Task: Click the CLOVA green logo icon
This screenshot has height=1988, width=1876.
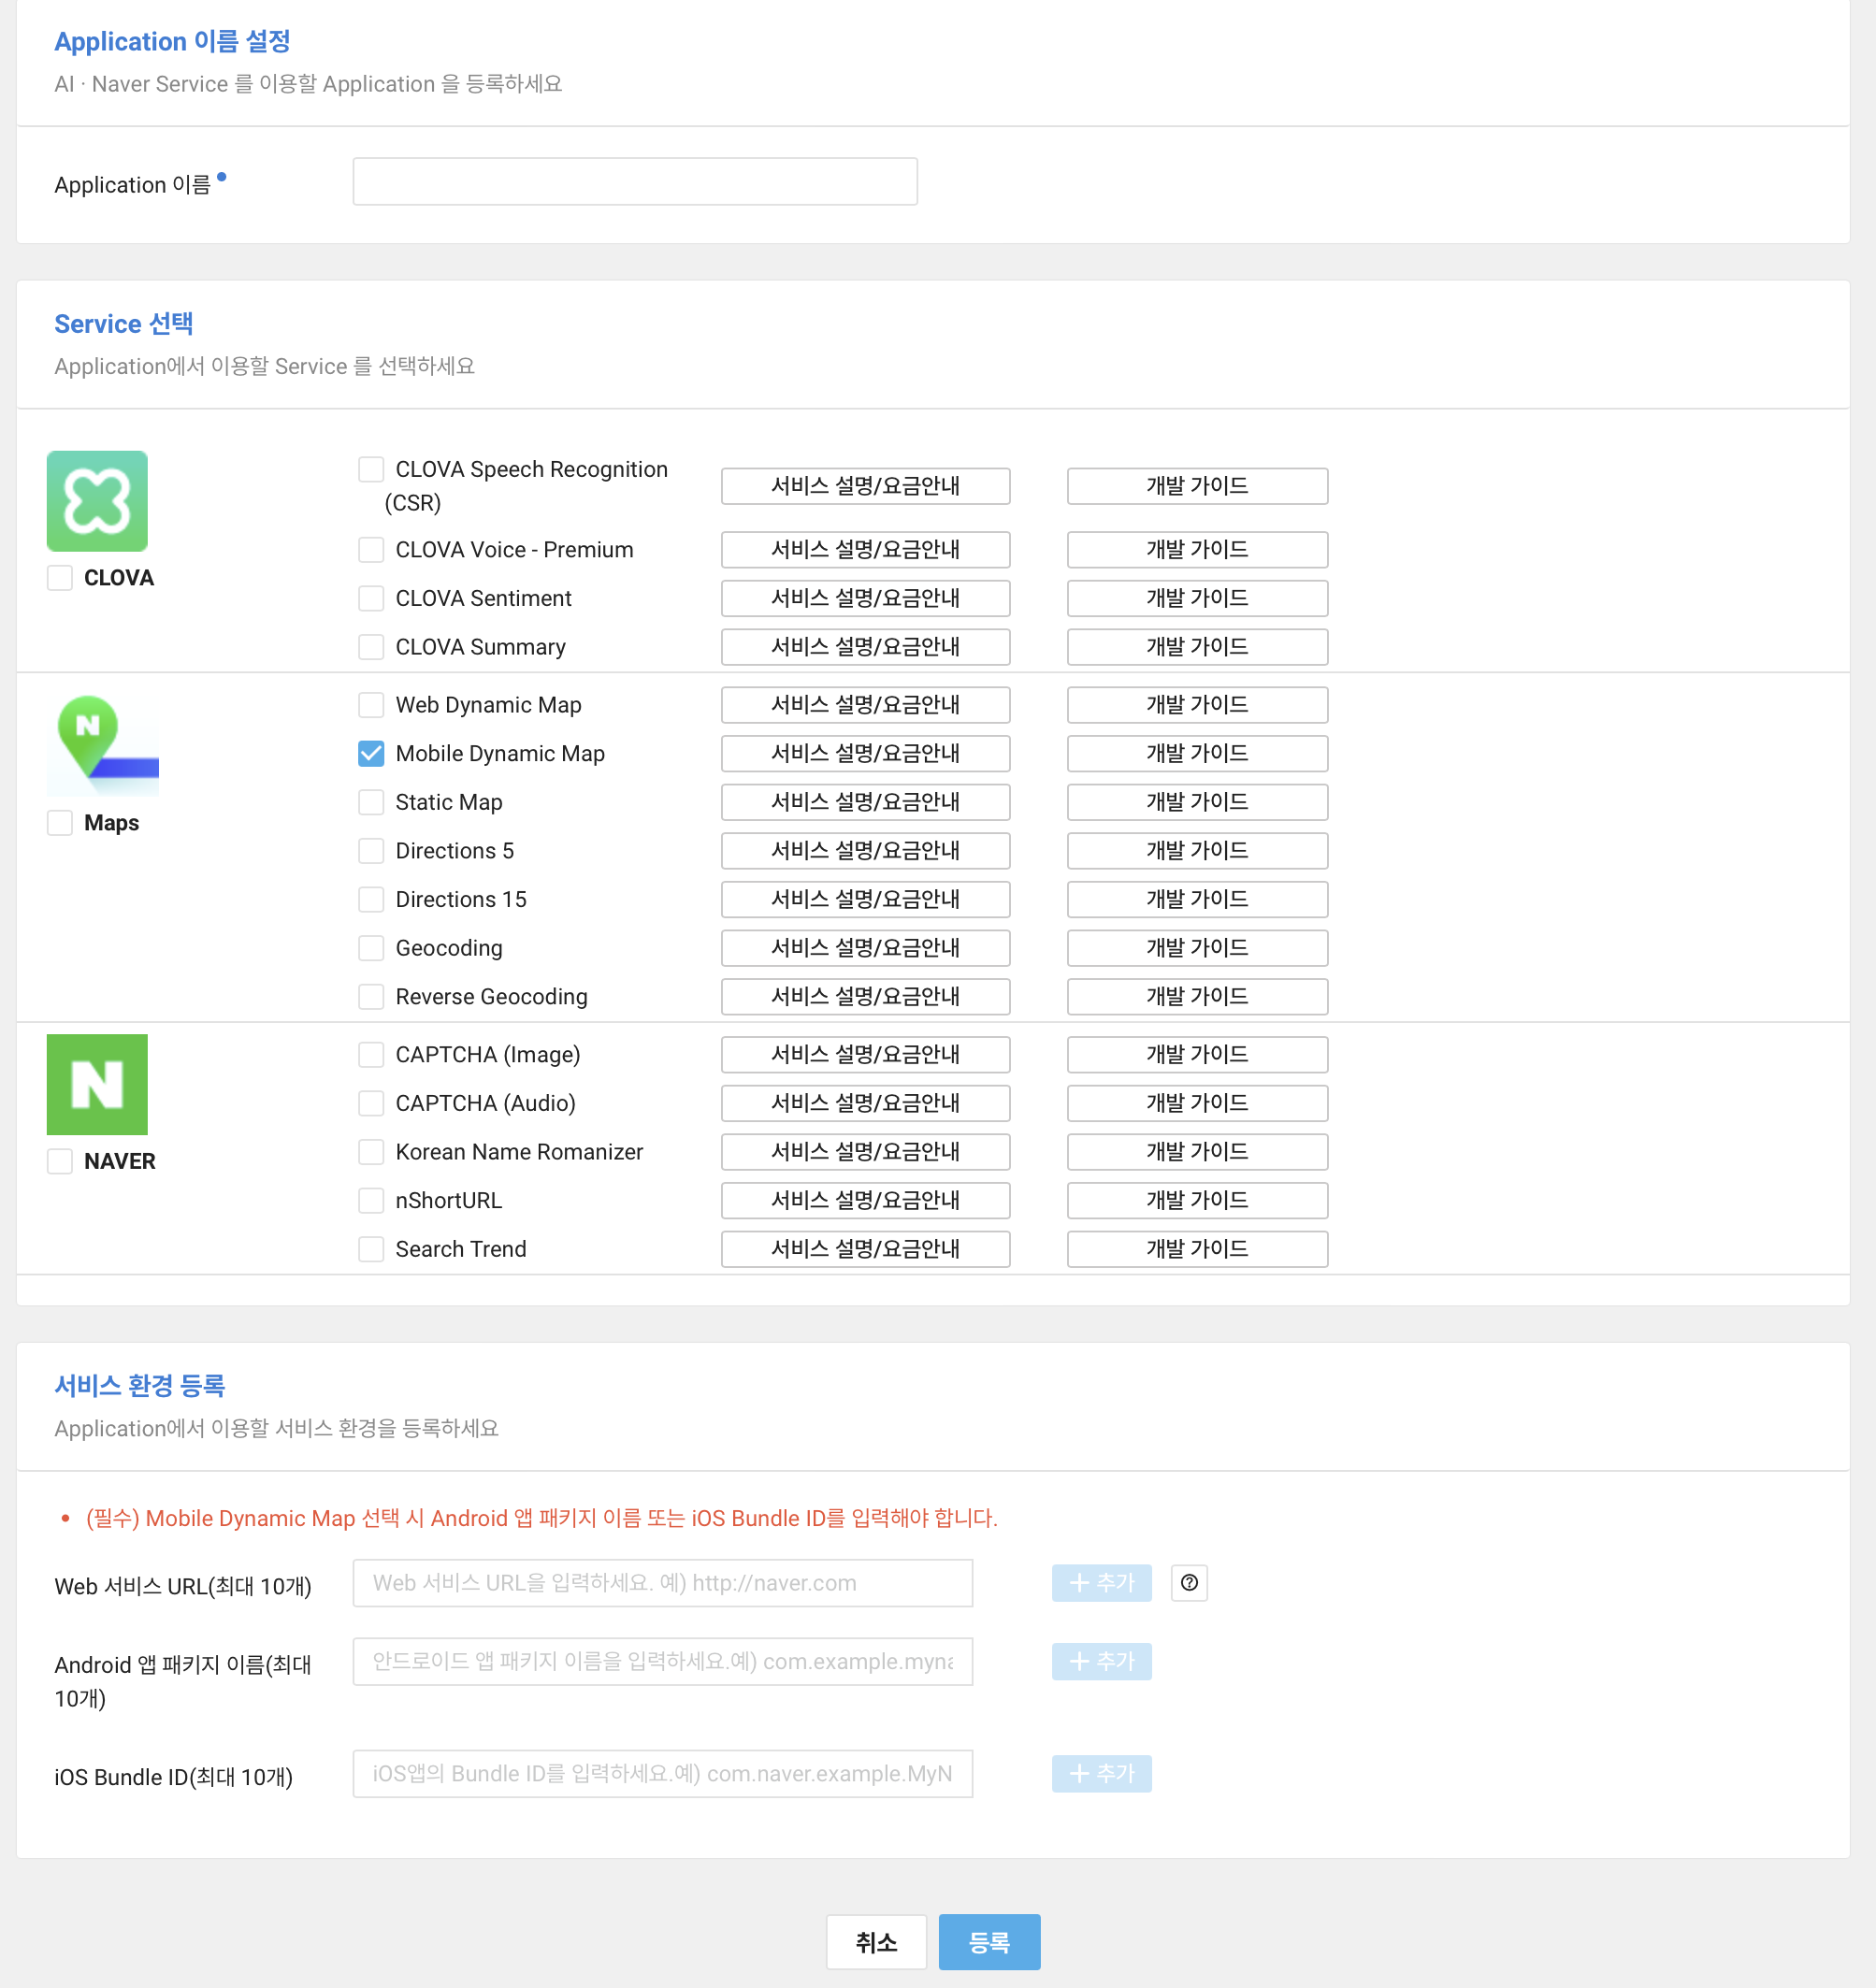Action: click(97, 501)
